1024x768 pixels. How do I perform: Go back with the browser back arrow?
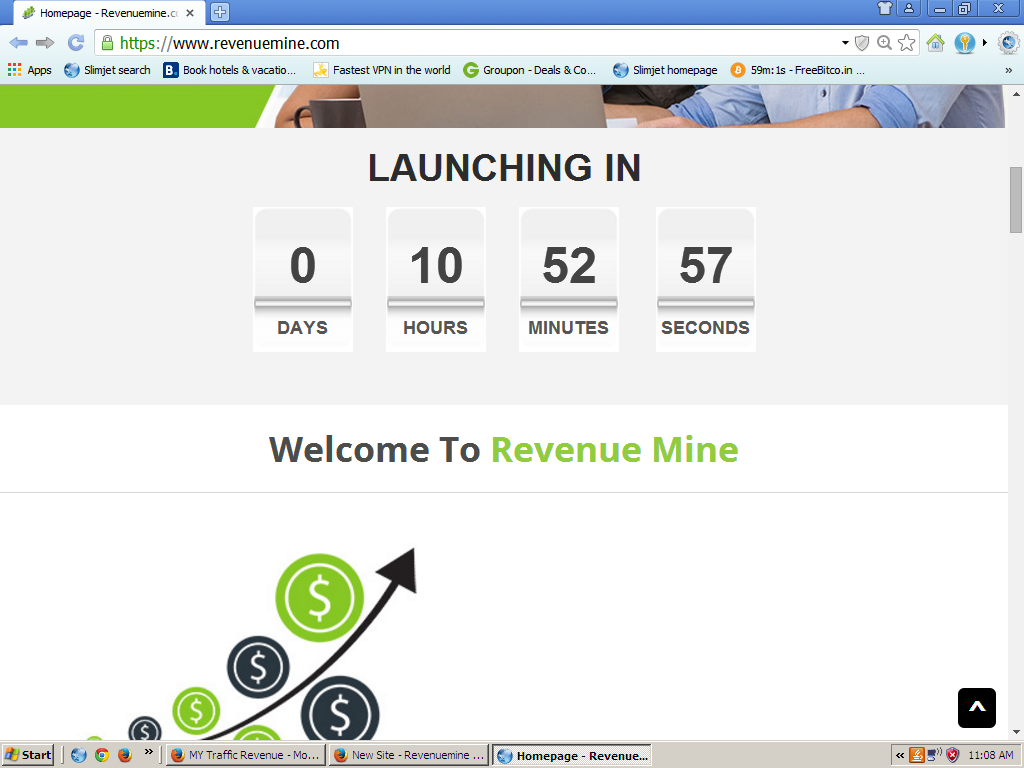point(18,43)
